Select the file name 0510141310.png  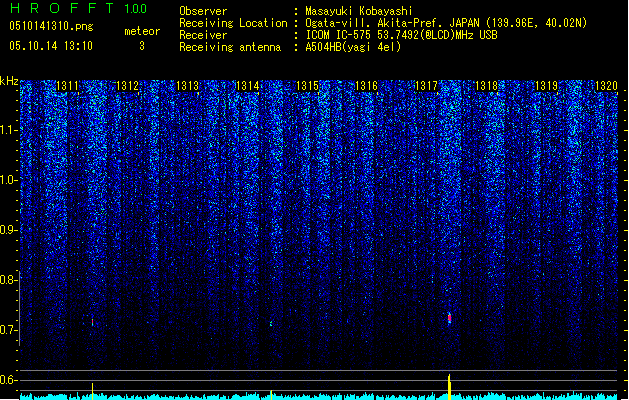[x=51, y=26]
